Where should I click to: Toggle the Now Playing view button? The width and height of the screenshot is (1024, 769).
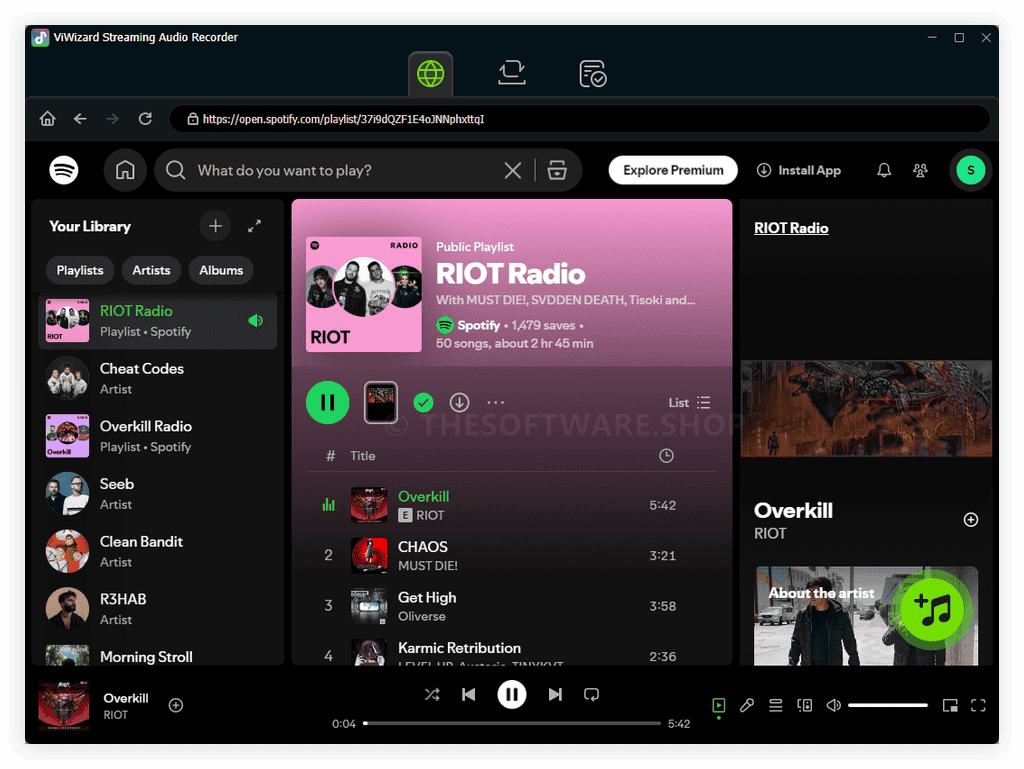coord(718,705)
